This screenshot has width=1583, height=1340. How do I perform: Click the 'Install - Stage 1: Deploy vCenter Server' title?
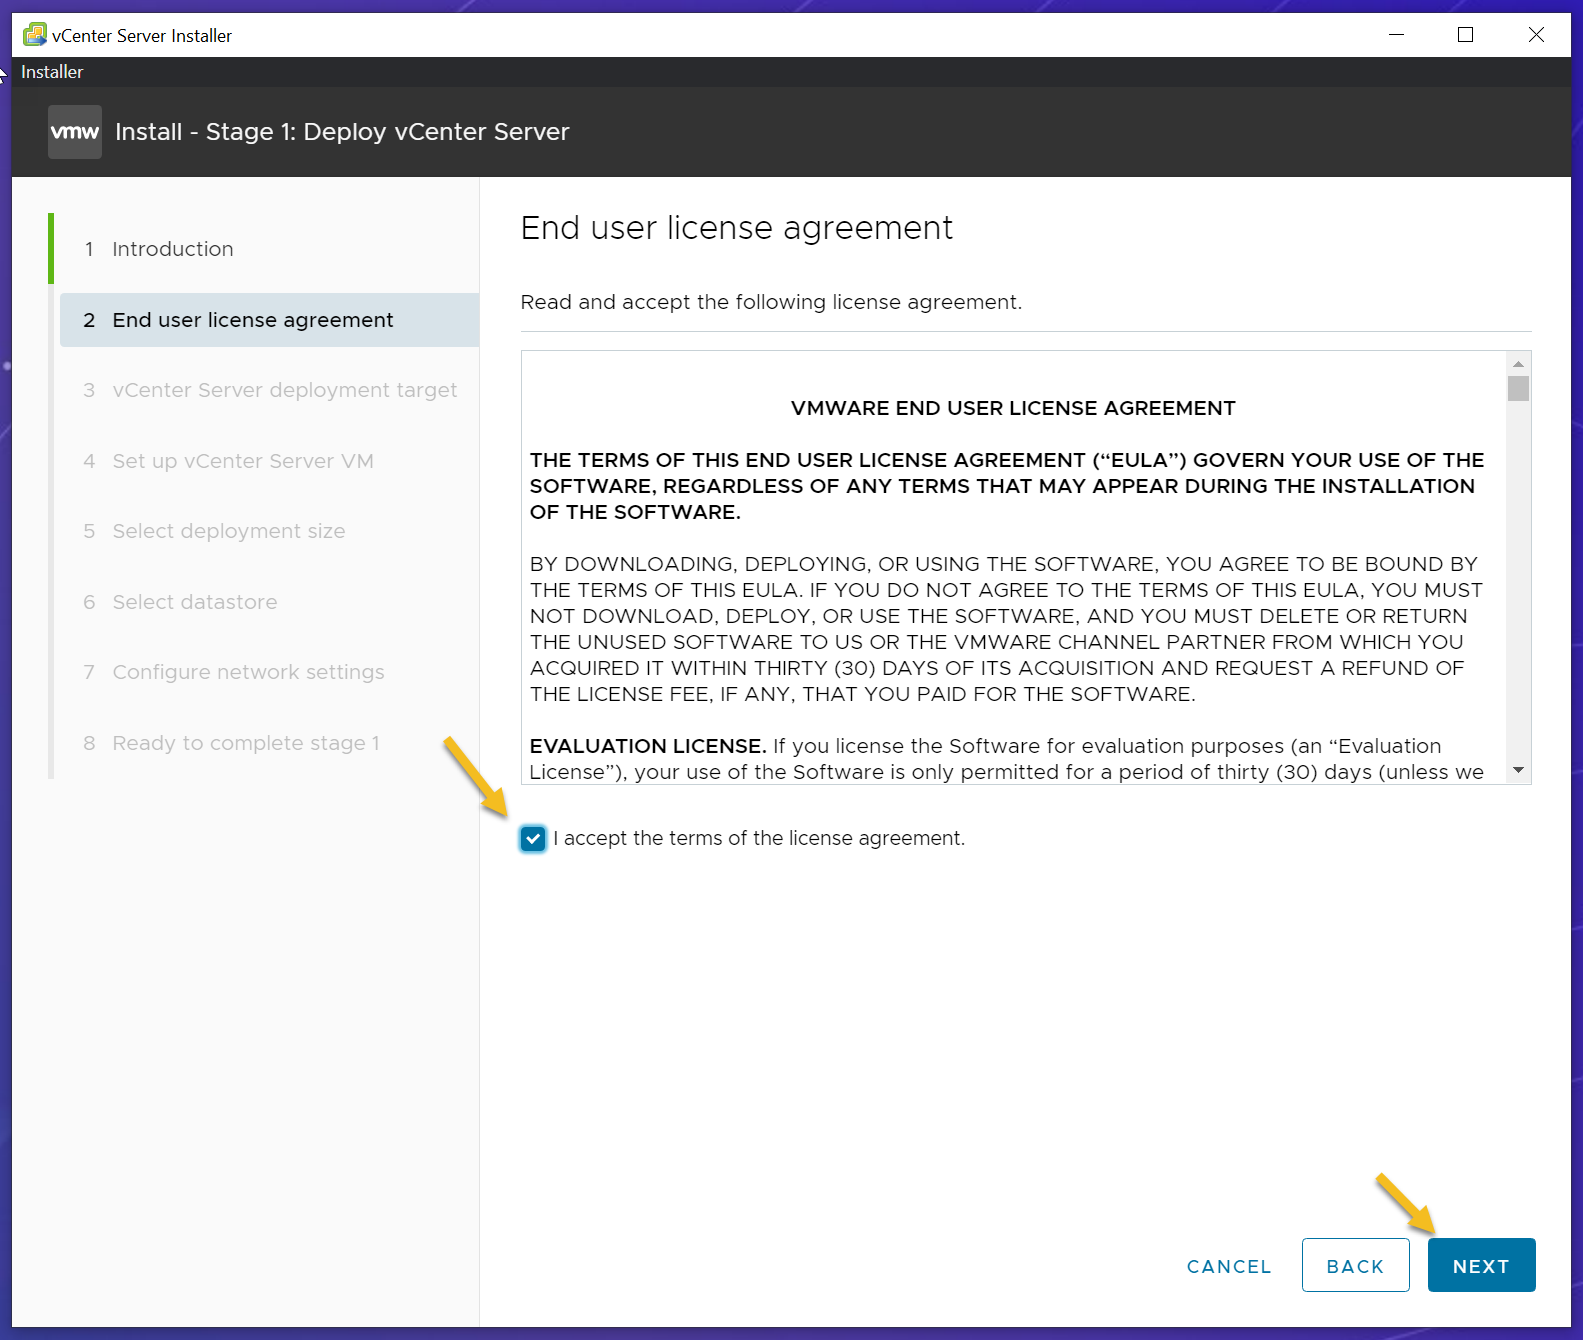coord(342,132)
